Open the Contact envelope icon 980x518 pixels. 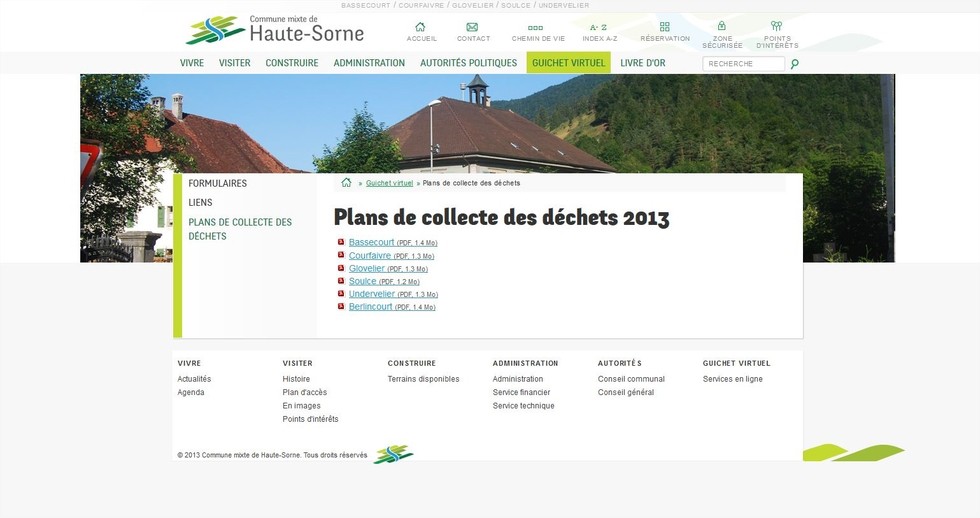[x=472, y=27]
